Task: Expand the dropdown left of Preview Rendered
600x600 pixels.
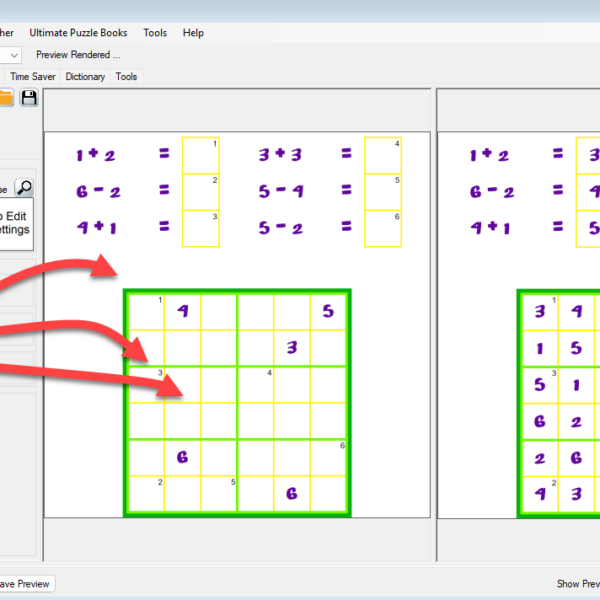Action: point(12,55)
